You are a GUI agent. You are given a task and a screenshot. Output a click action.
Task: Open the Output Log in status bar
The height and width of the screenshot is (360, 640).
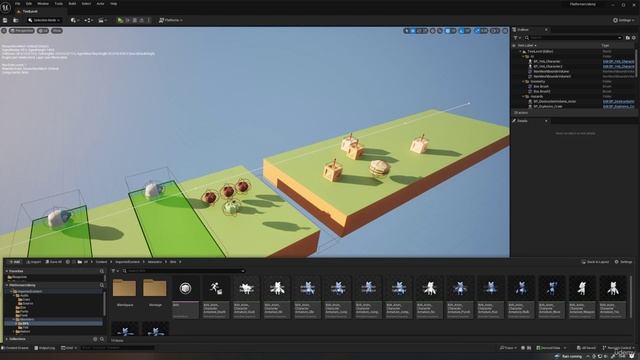45,348
